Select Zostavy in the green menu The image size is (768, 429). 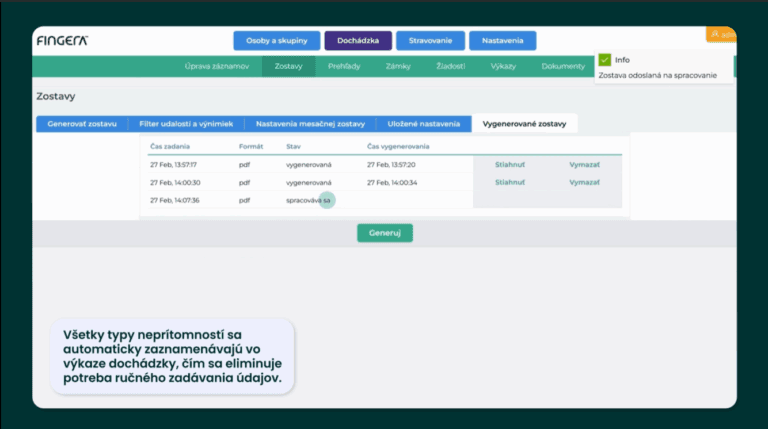(x=288, y=66)
